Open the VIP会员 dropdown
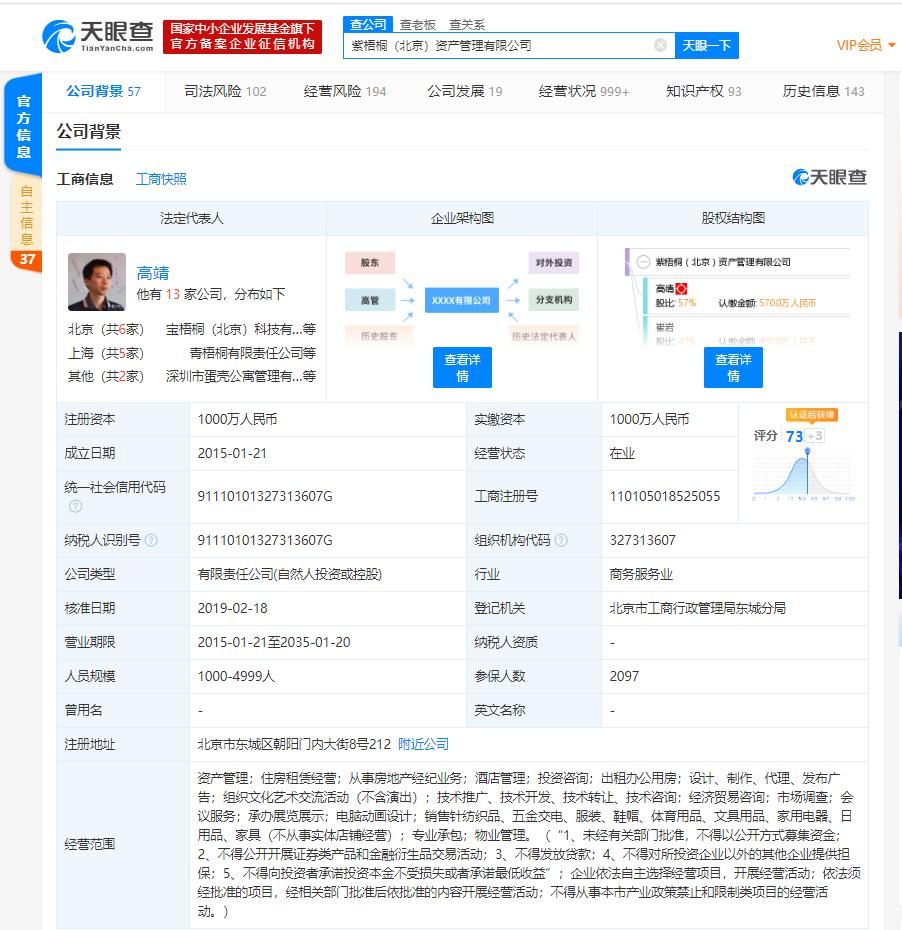The image size is (902, 930). (x=866, y=45)
